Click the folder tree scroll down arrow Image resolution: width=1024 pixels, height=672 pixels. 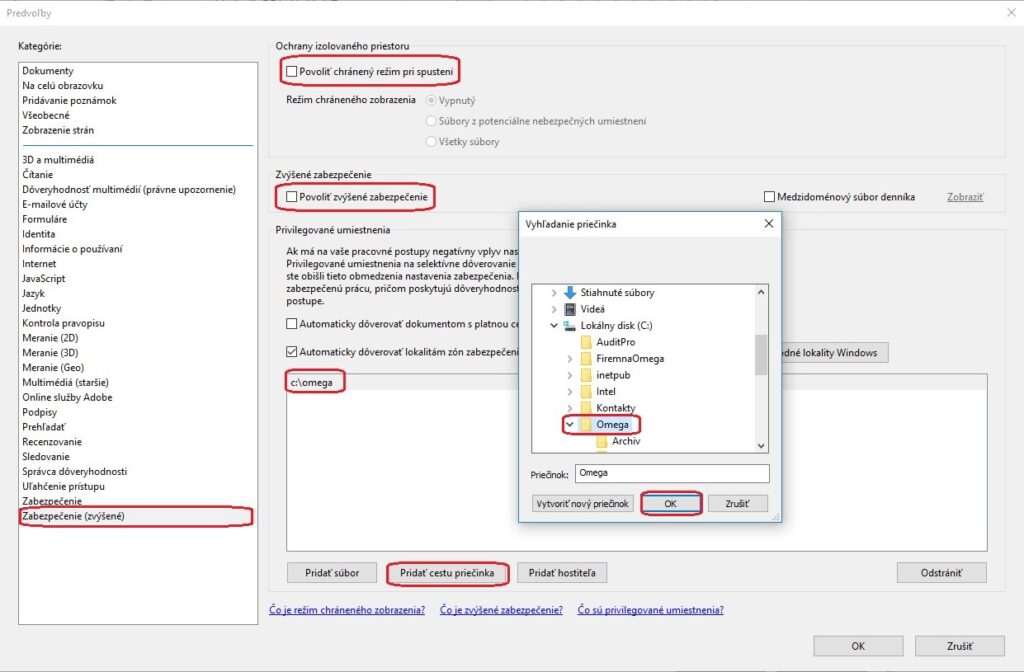coord(761,445)
